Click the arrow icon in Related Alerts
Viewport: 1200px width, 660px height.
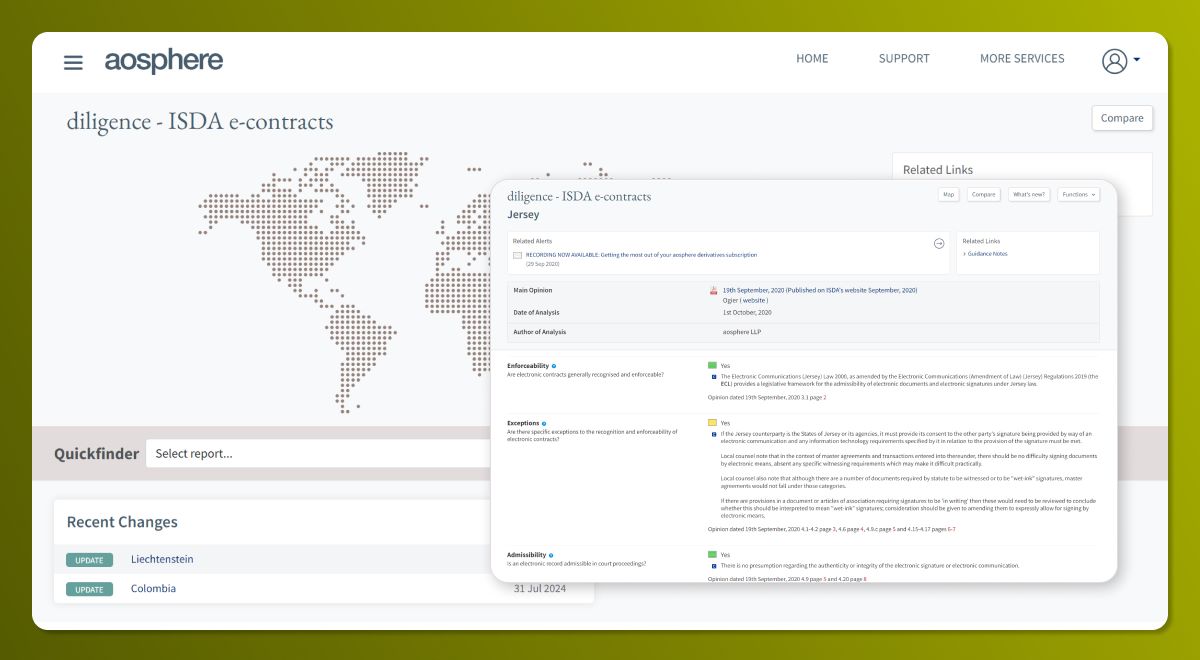point(938,243)
